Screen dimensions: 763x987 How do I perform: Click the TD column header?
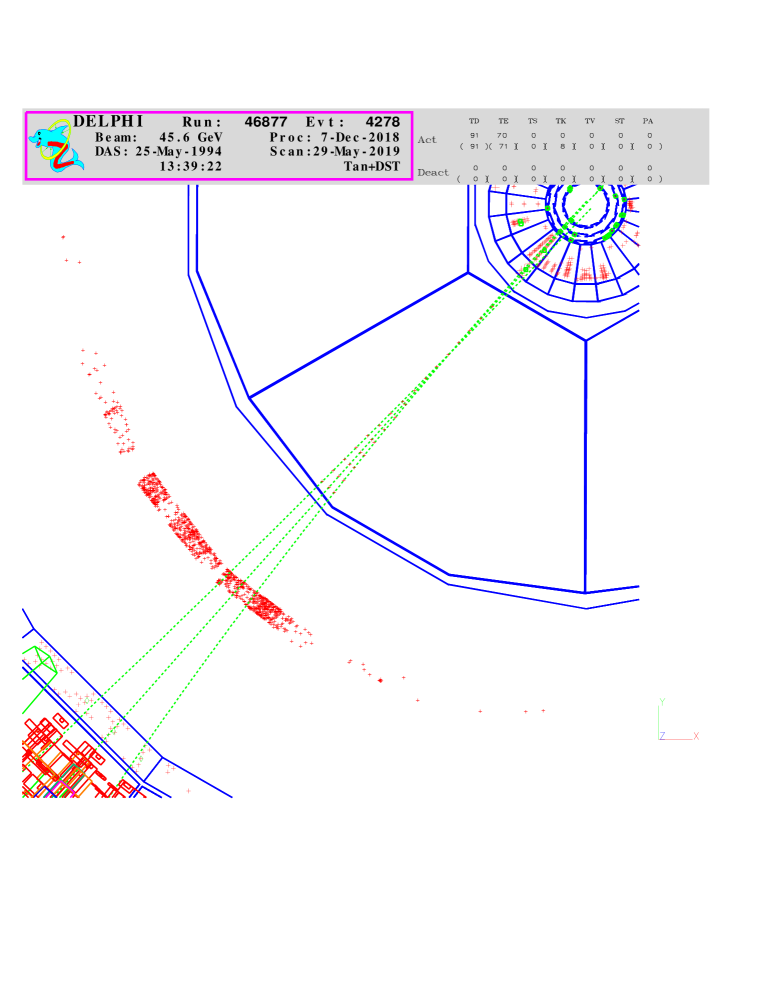[474, 121]
